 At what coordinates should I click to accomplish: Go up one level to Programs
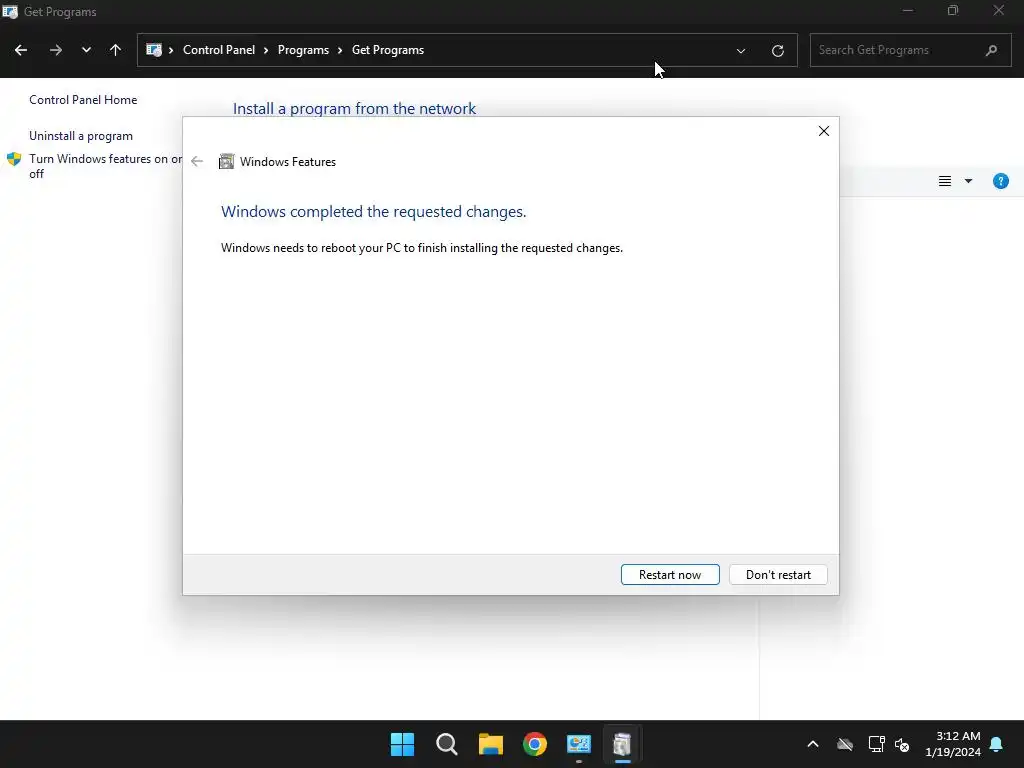(116, 50)
